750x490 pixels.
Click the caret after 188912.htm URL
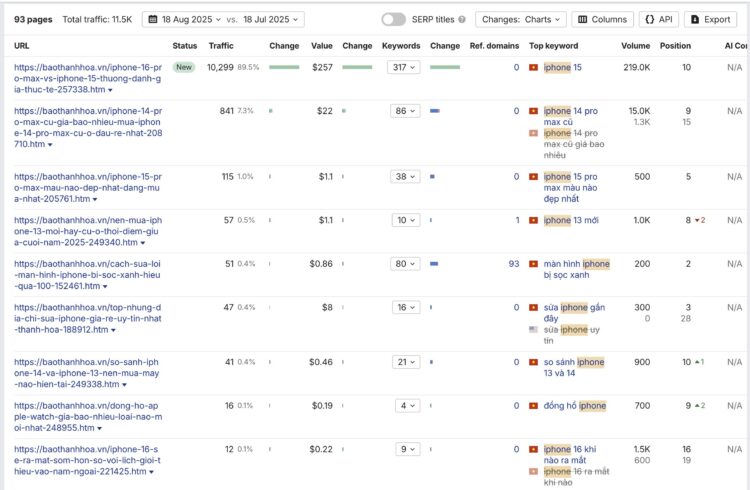113,330
